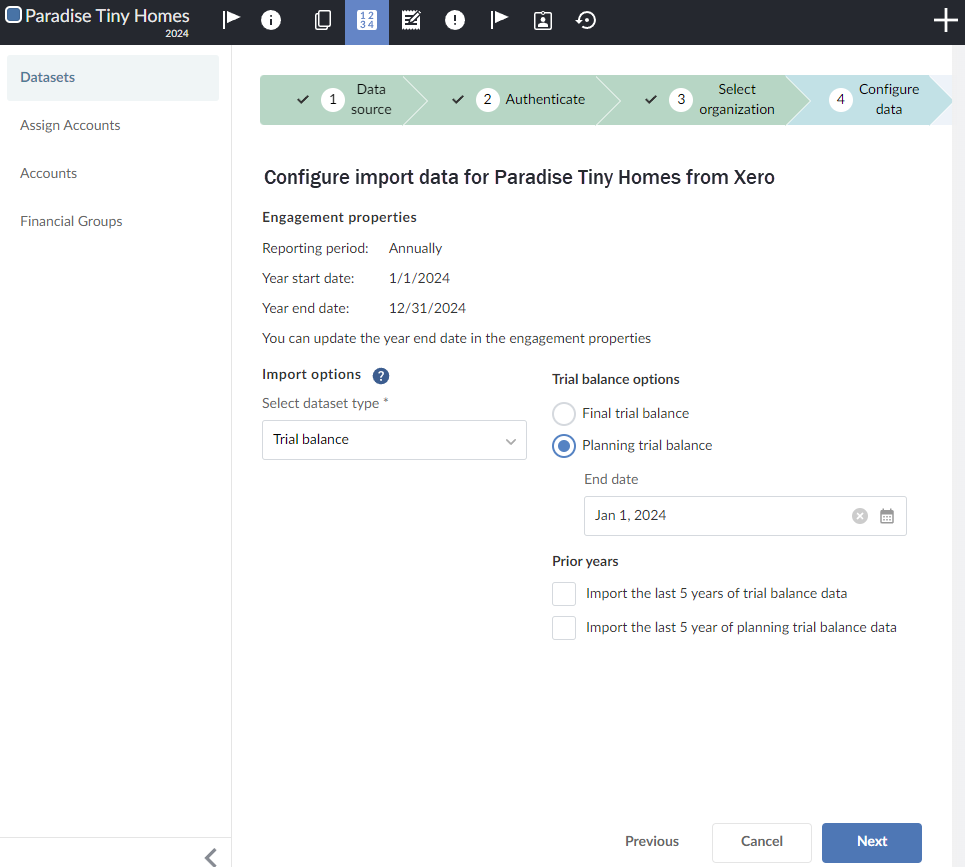Viewport: 965px width, 867px height.
Task: Clear the End date field
Action: click(859, 515)
